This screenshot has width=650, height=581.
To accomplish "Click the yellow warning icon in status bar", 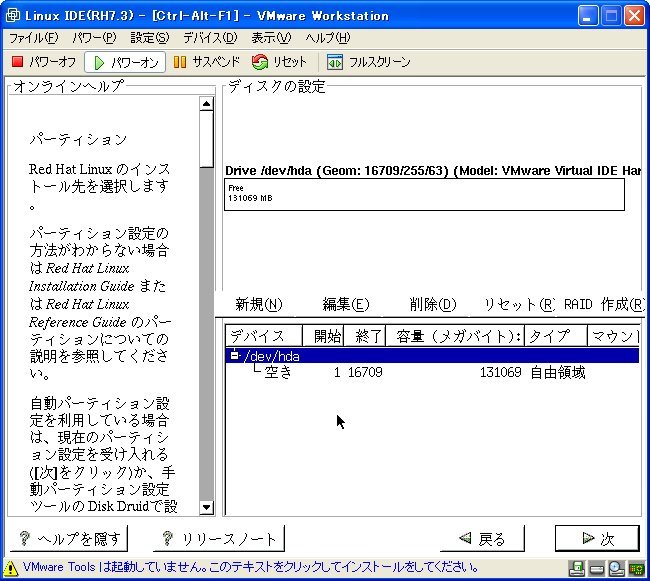I will coord(12,568).
